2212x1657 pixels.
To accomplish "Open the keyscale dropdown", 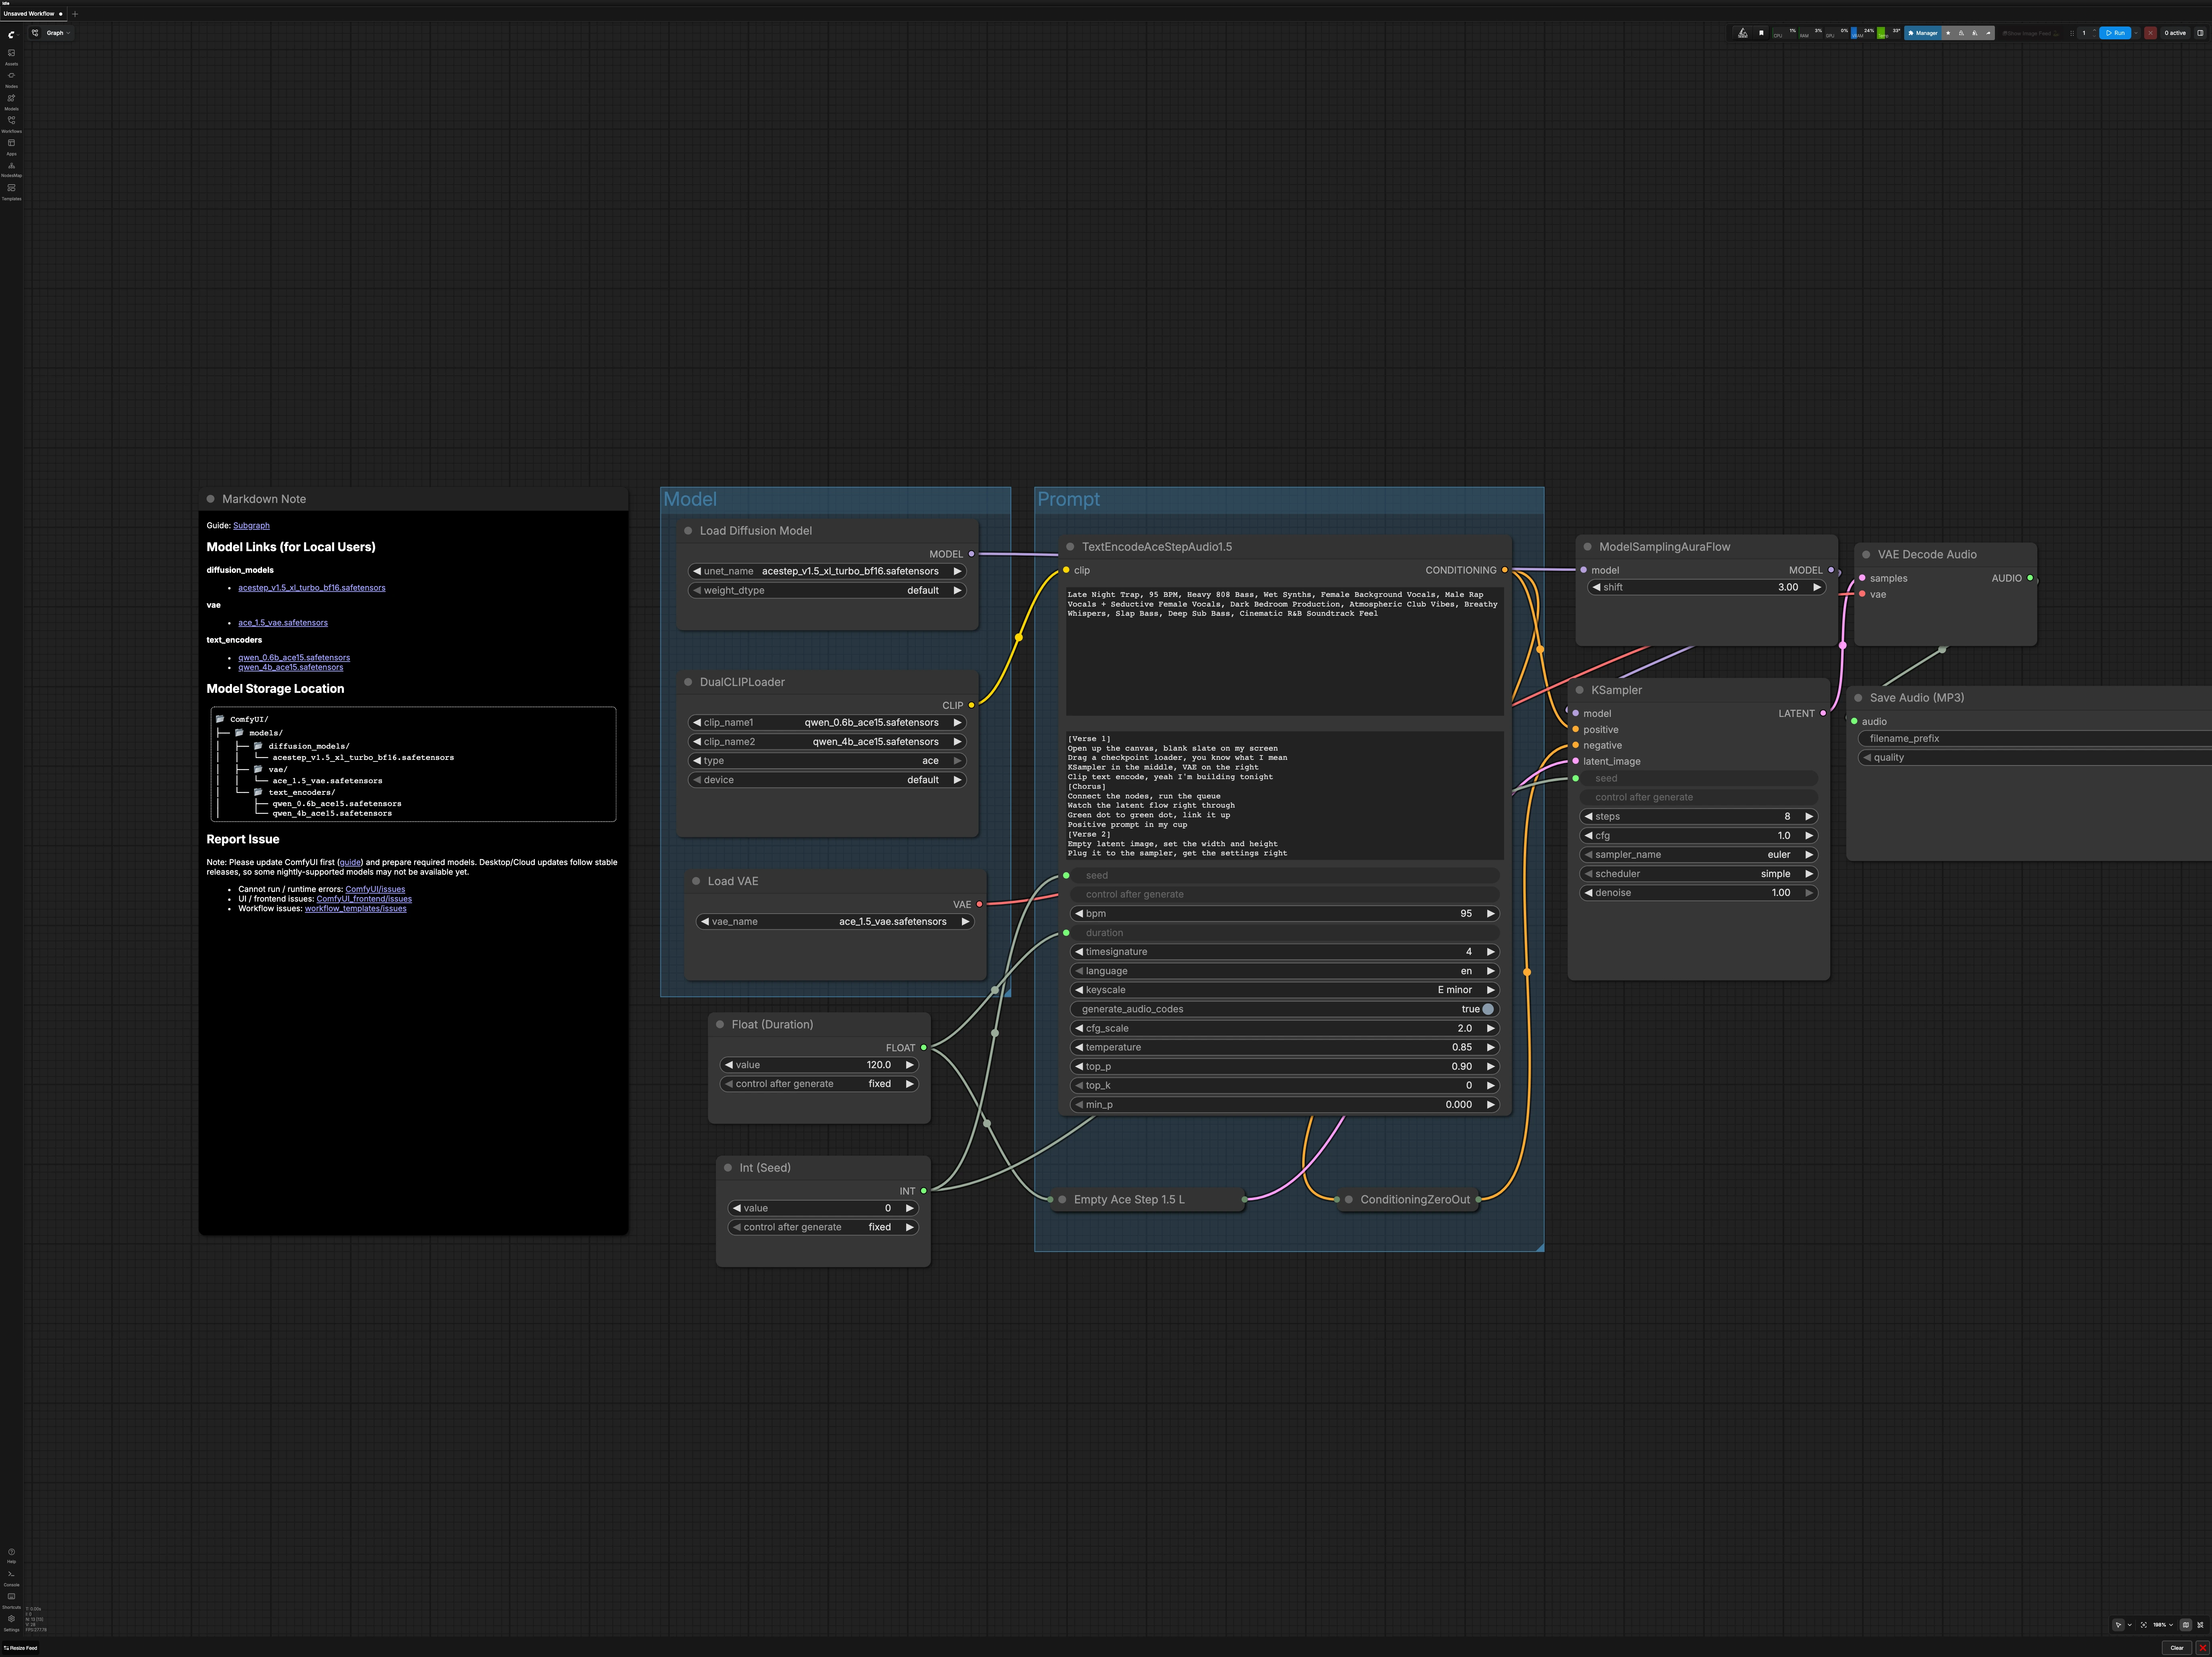I will click(x=1285, y=990).
